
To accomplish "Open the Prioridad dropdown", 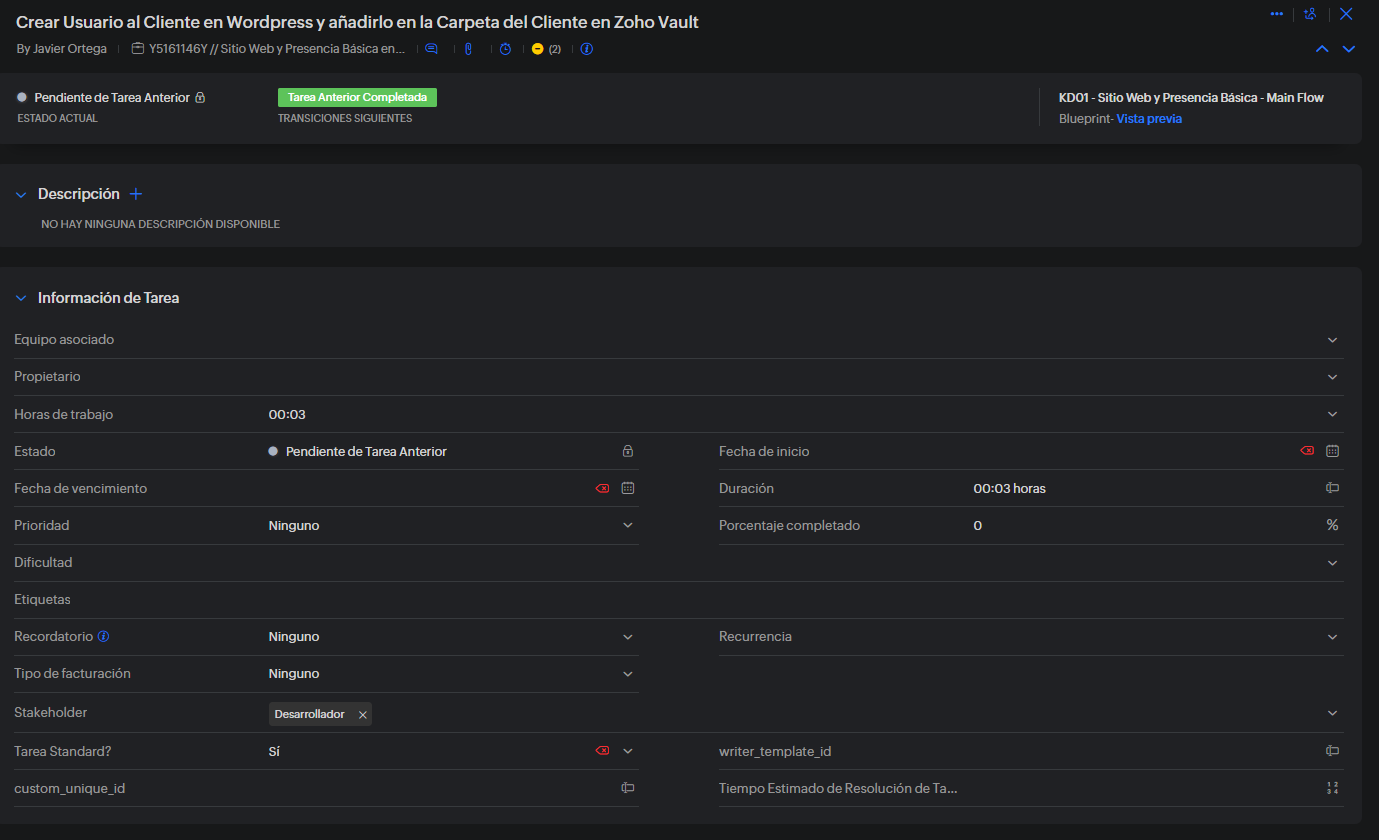I will pyautogui.click(x=627, y=525).
